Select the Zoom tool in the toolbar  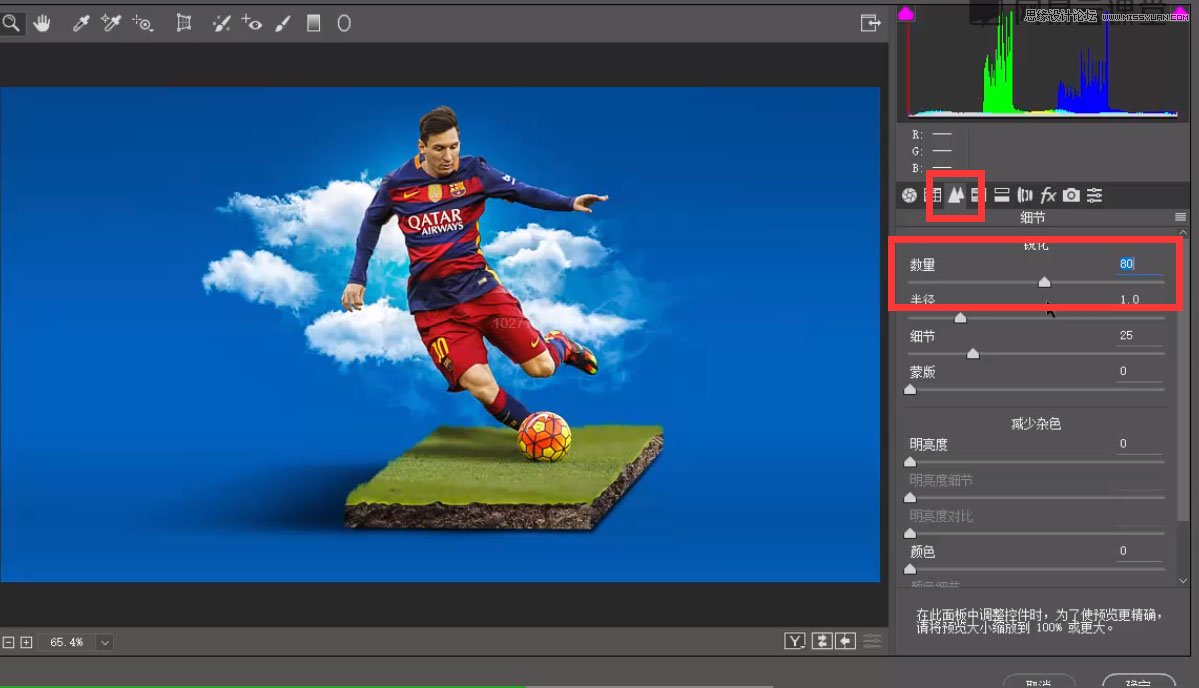11,23
